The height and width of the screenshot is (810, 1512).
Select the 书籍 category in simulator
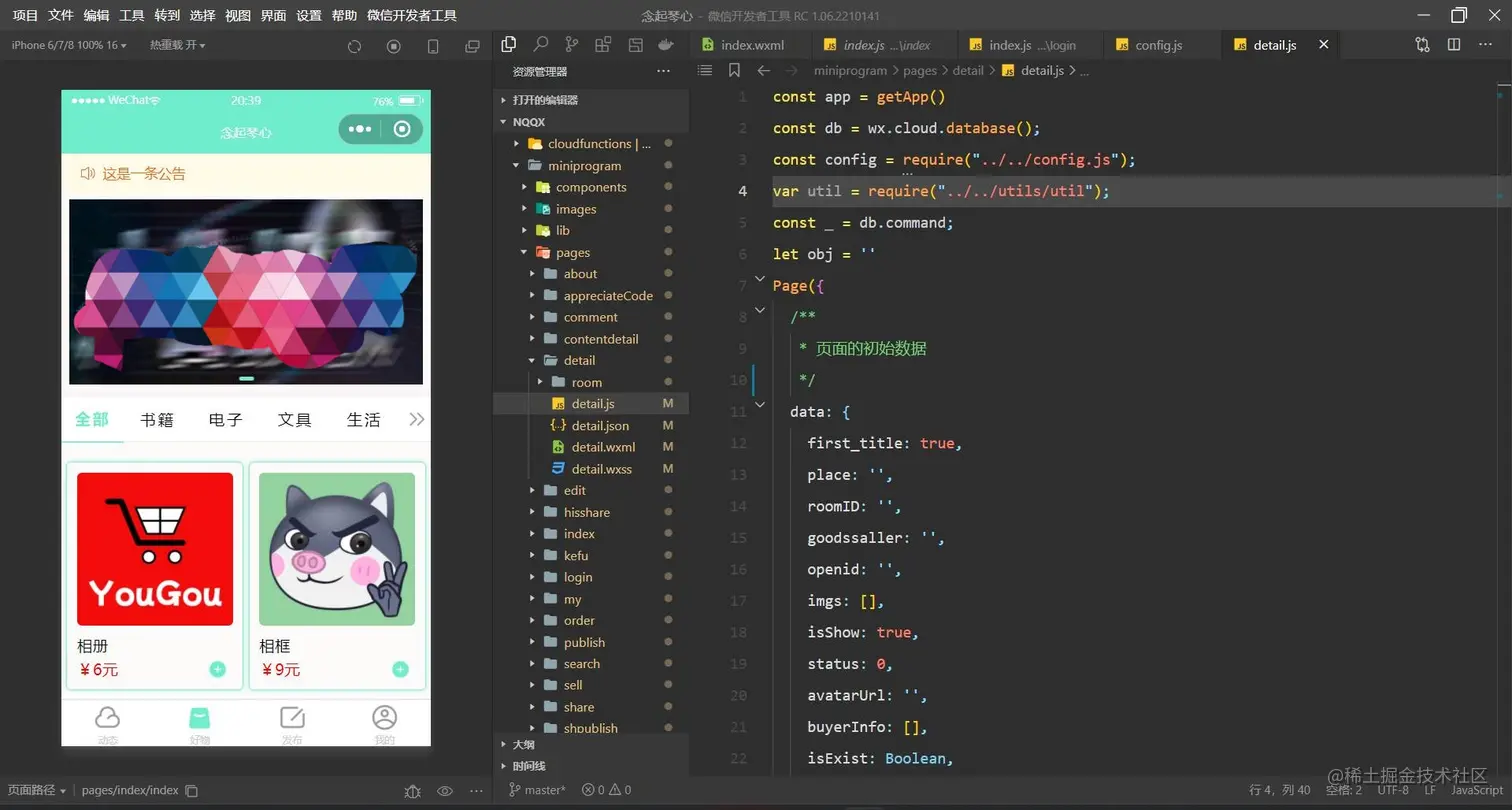click(157, 420)
